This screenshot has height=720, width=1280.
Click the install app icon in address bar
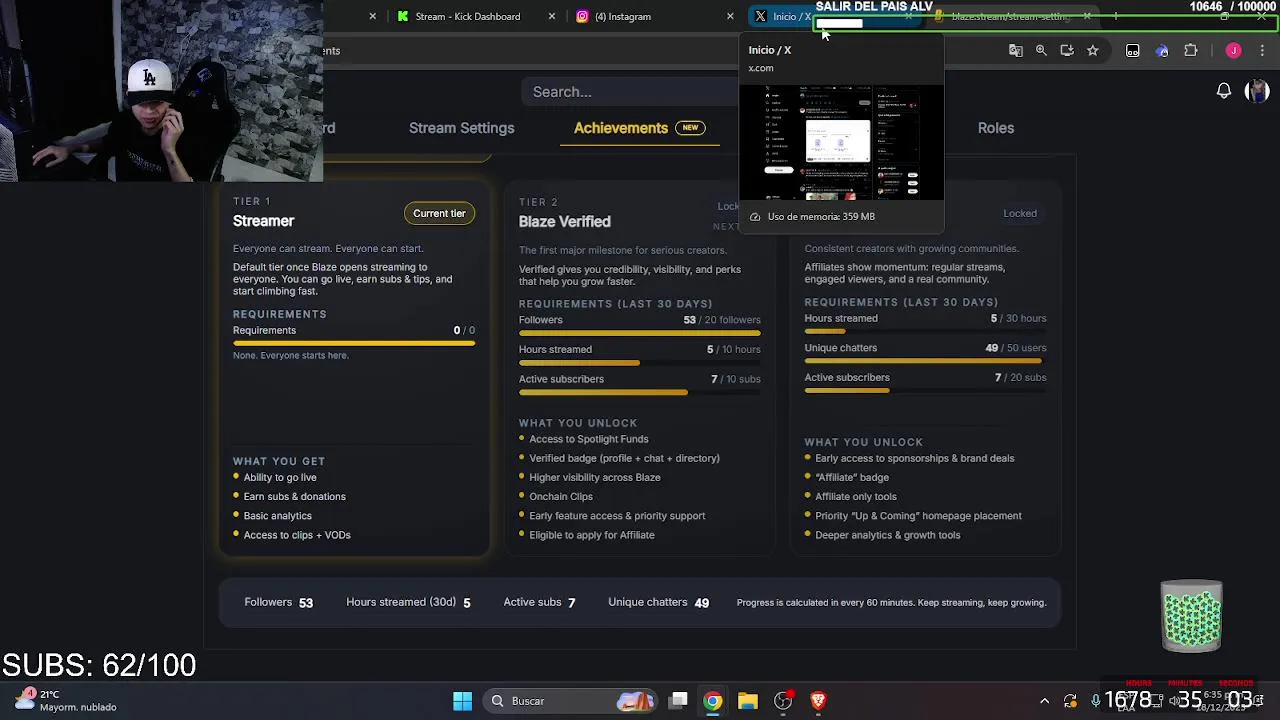pyautogui.click(x=1067, y=50)
